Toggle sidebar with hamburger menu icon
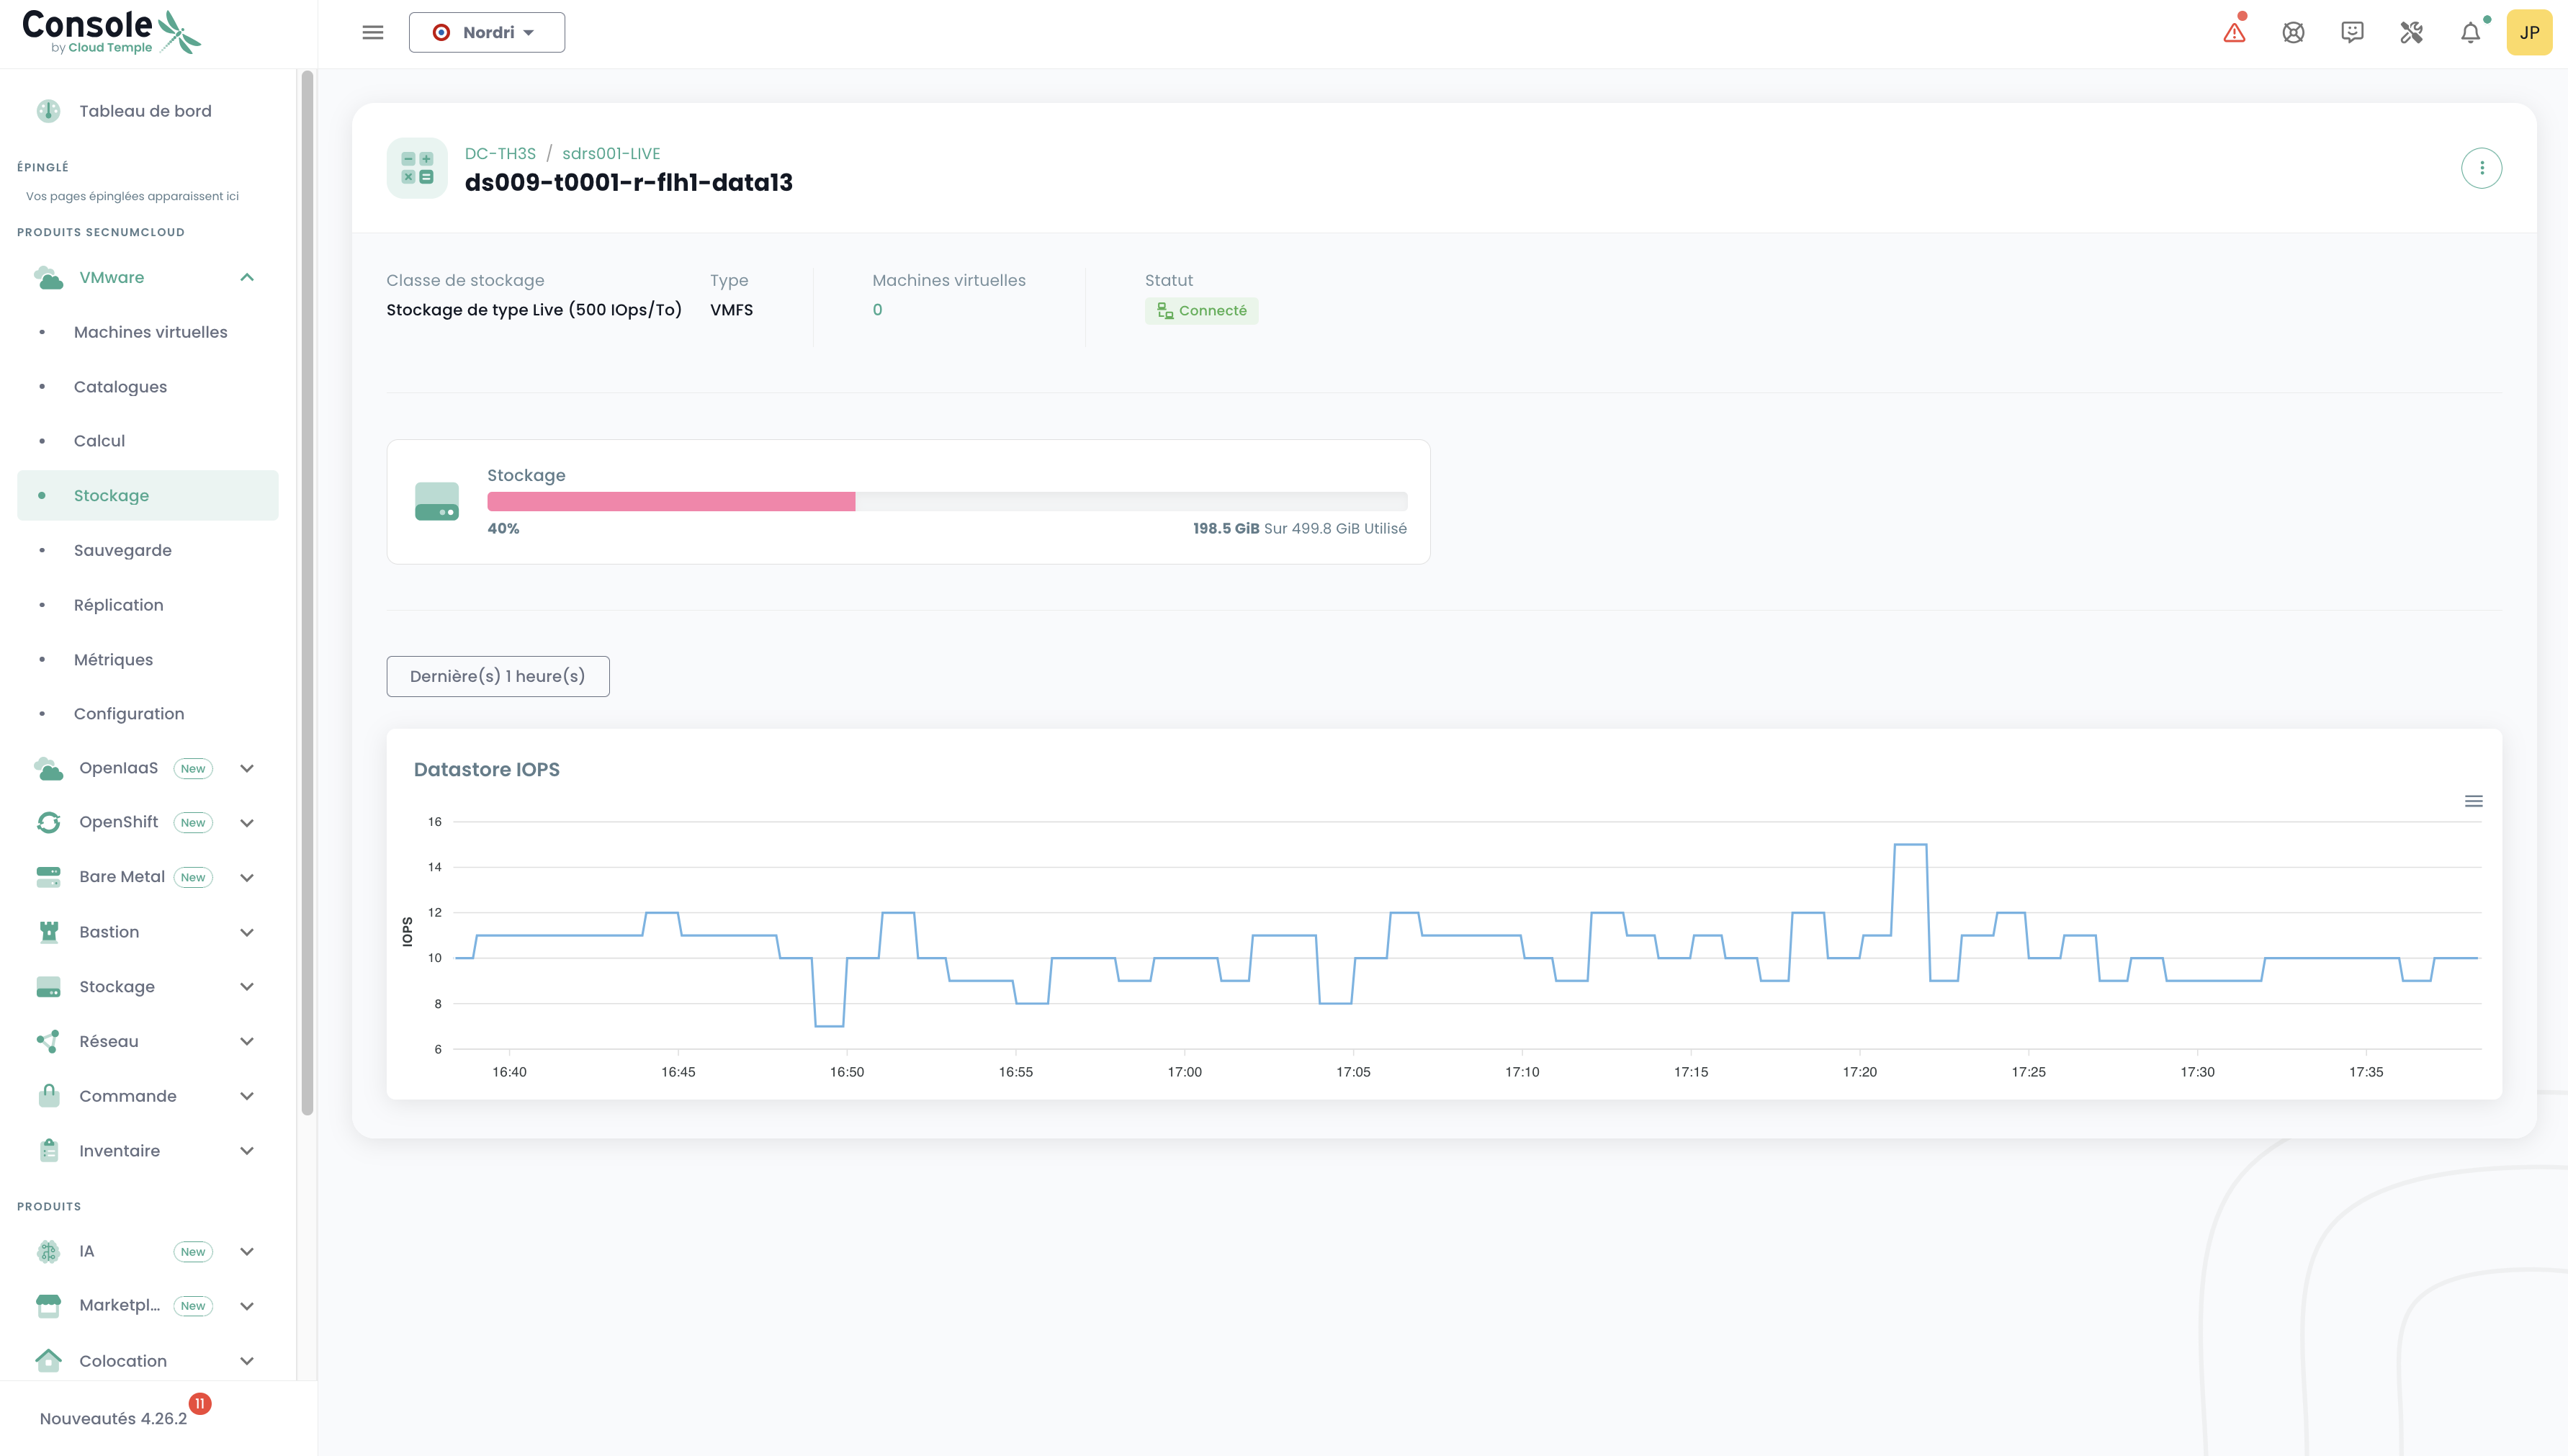Viewport: 2568px width, 1456px height. [x=373, y=33]
